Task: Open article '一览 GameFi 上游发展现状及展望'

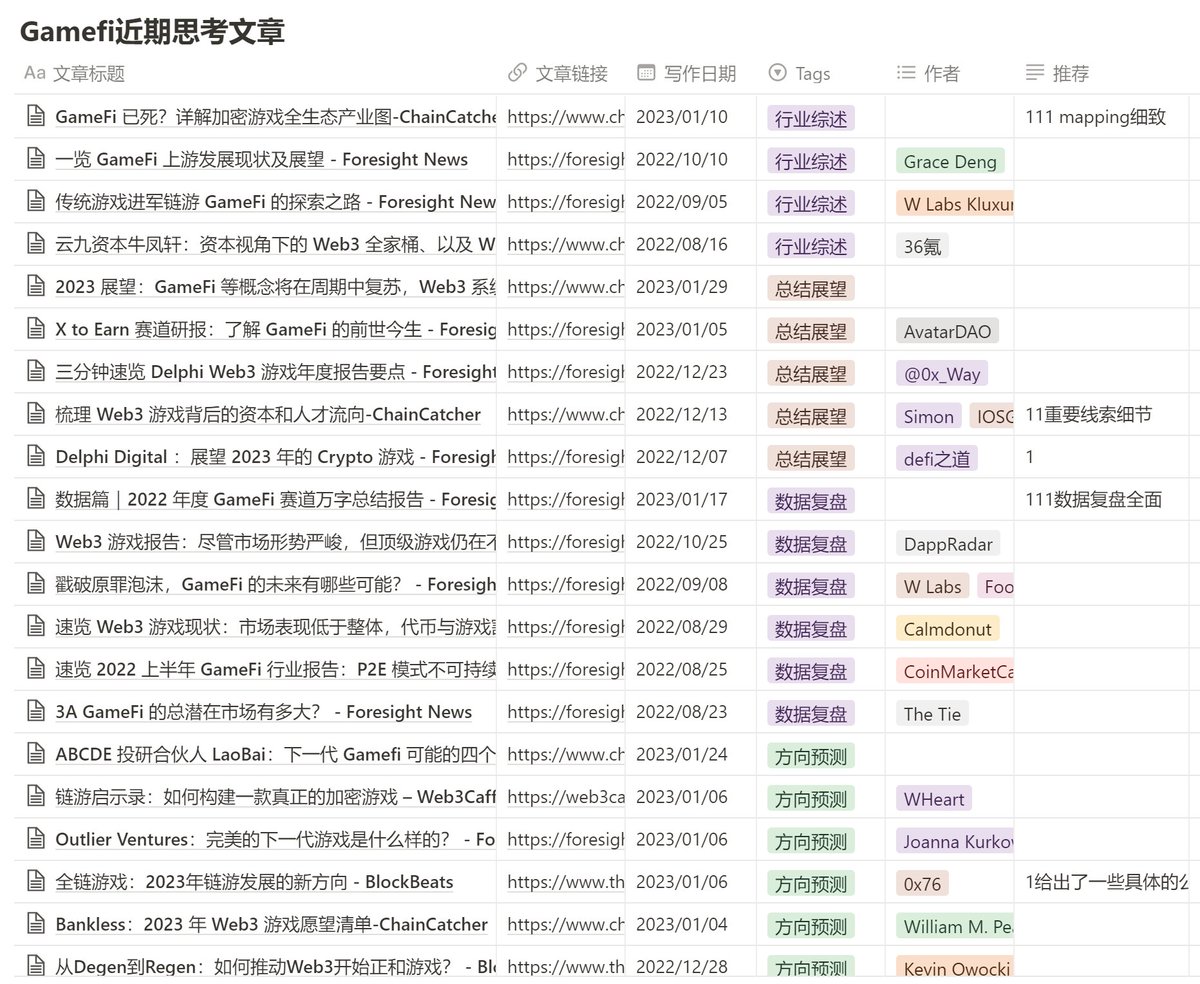Action: point(262,159)
